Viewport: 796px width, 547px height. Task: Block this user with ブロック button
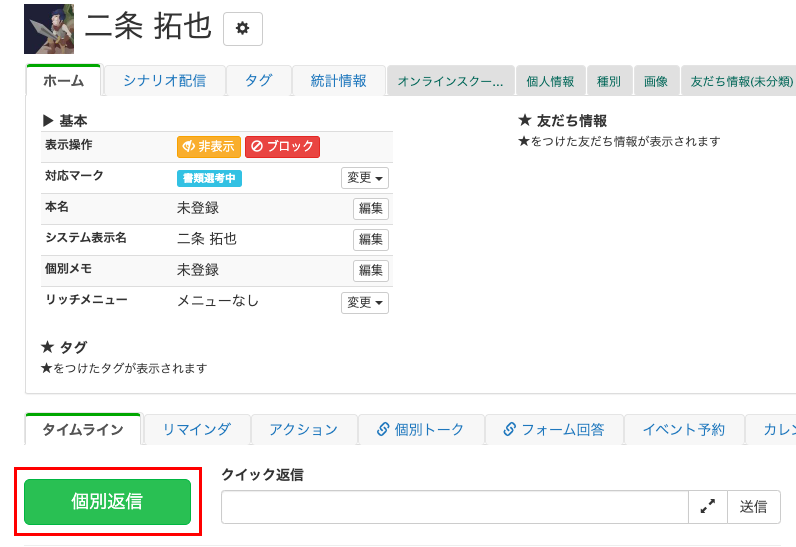(x=282, y=147)
